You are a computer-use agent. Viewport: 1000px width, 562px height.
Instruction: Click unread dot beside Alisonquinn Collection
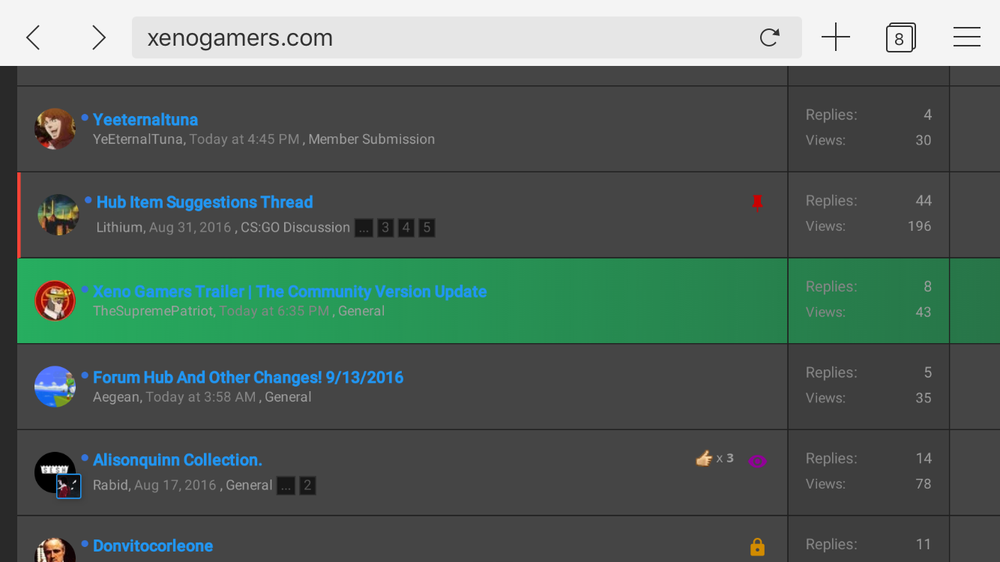85,457
